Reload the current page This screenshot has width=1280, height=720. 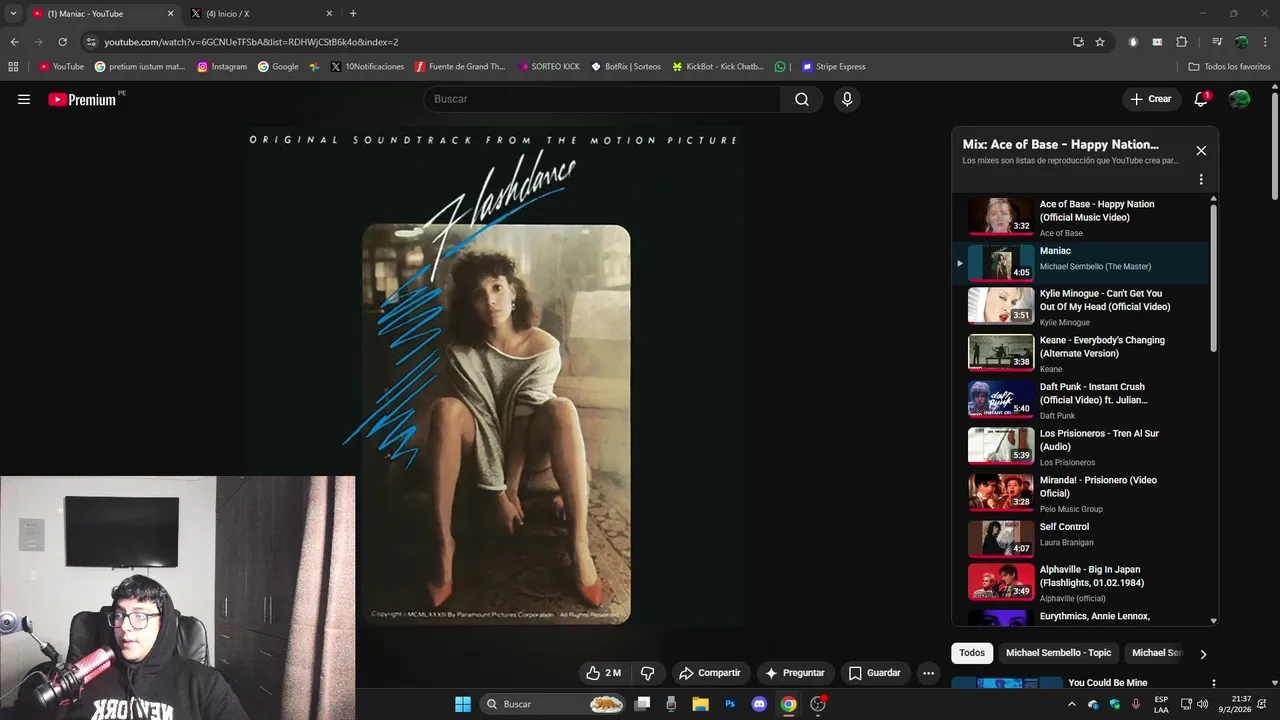[62, 42]
